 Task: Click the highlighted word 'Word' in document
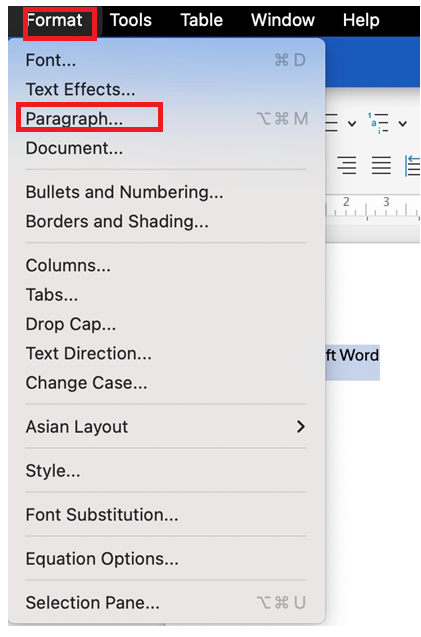pyautogui.click(x=359, y=355)
